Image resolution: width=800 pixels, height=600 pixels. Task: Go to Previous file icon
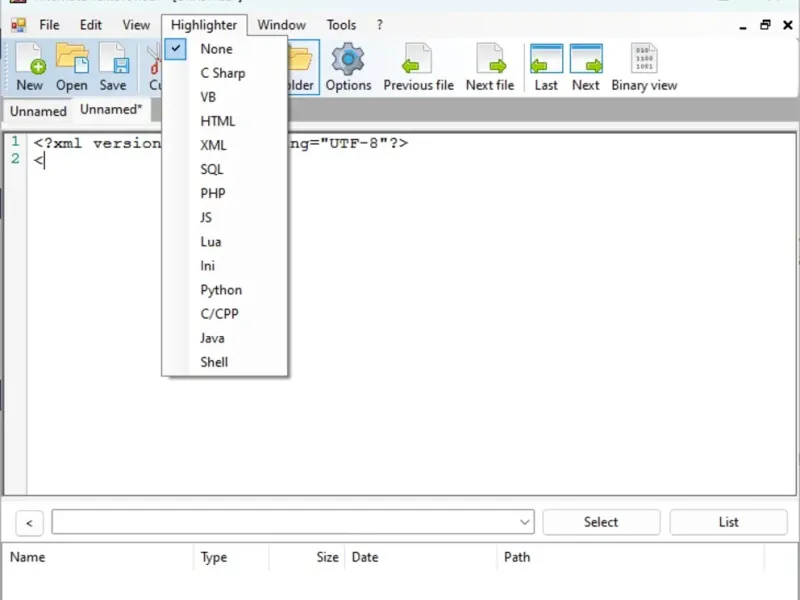(x=418, y=67)
